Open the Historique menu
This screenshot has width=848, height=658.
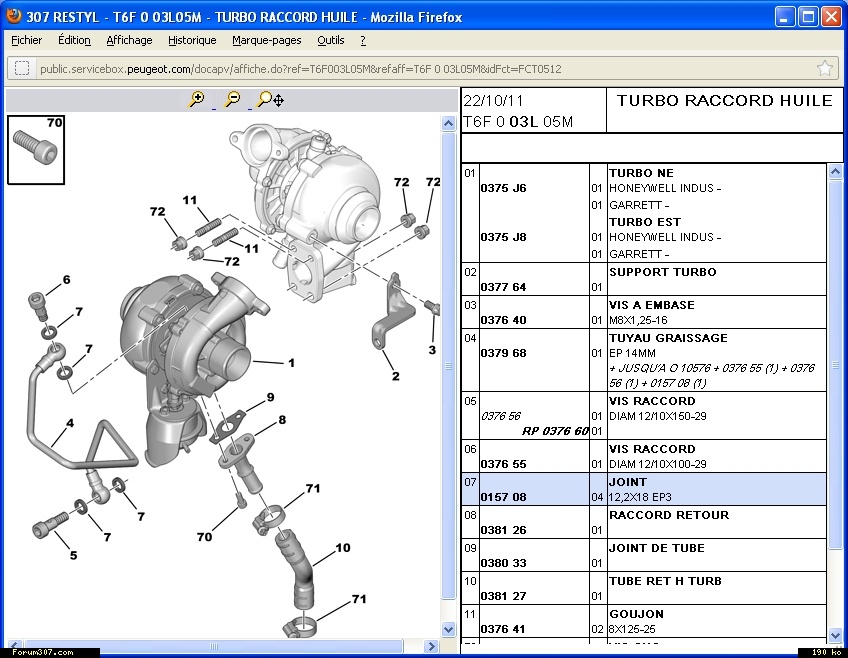[192, 41]
